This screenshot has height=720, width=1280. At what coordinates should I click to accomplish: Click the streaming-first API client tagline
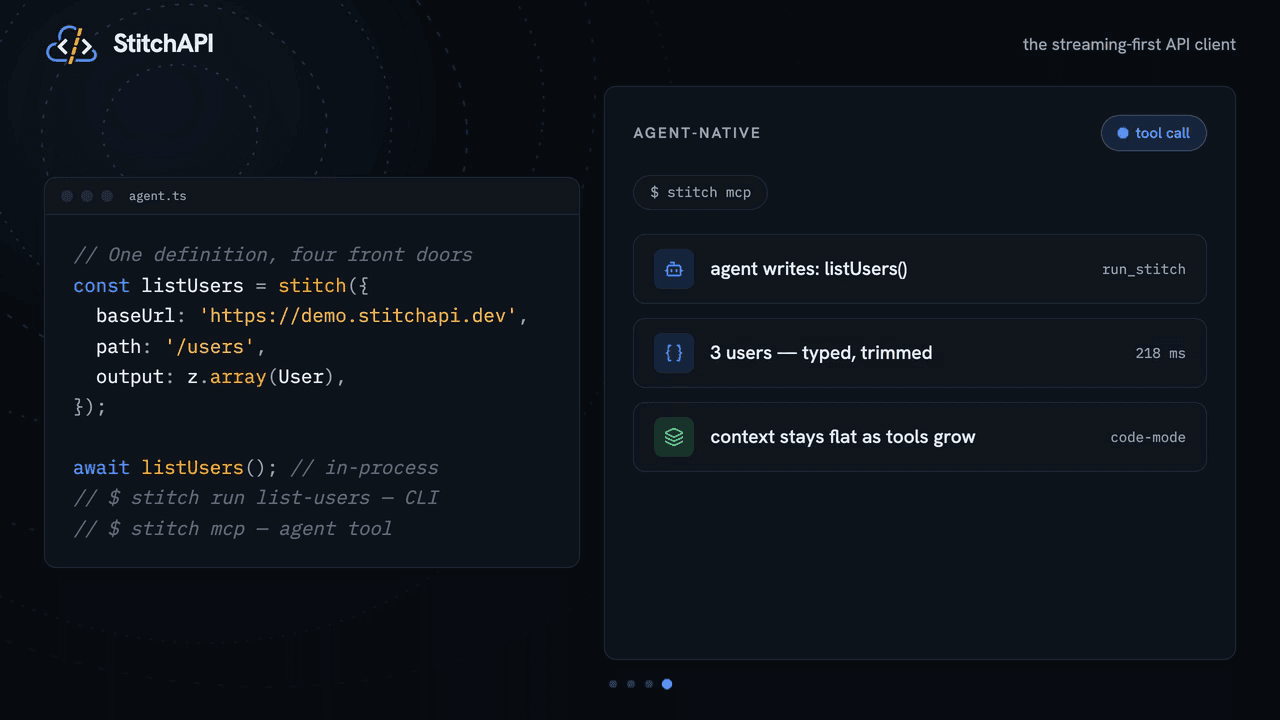point(1129,44)
